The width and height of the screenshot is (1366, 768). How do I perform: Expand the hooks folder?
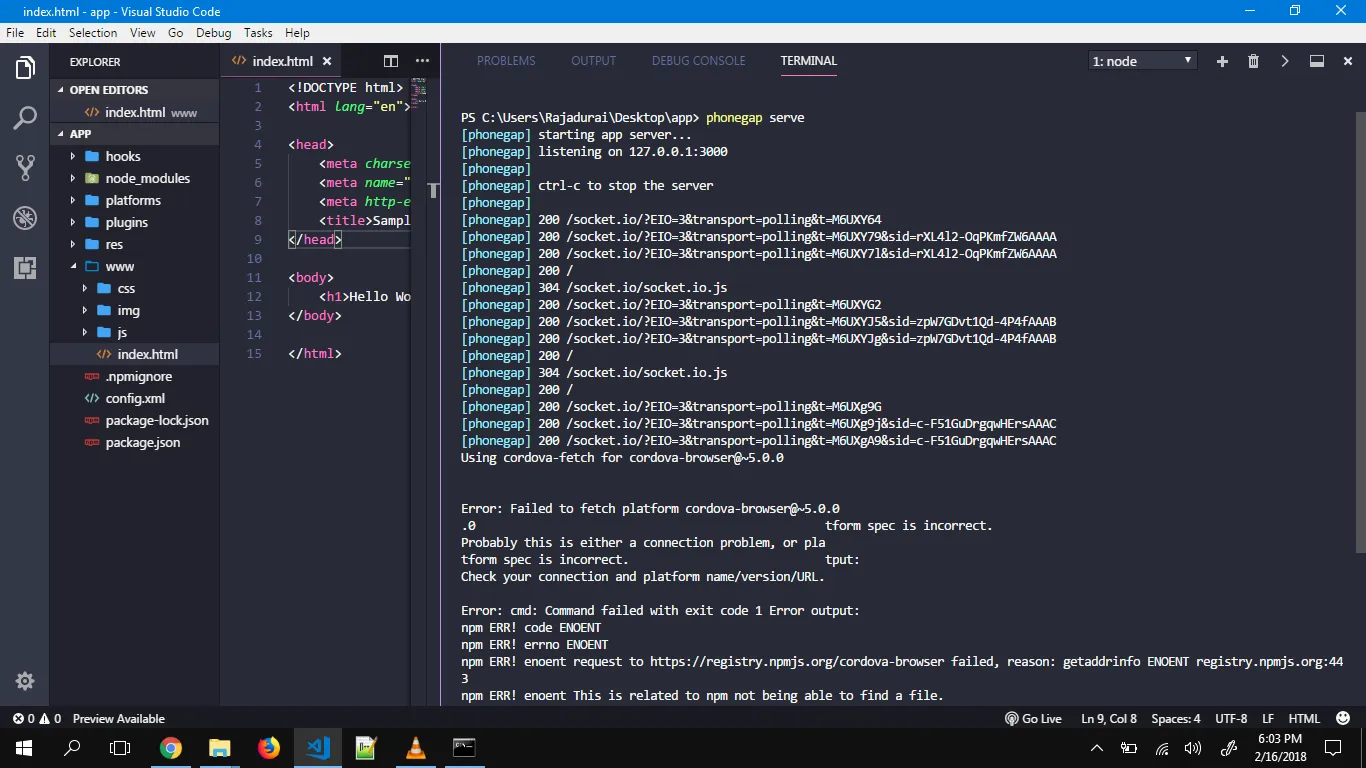point(135,156)
